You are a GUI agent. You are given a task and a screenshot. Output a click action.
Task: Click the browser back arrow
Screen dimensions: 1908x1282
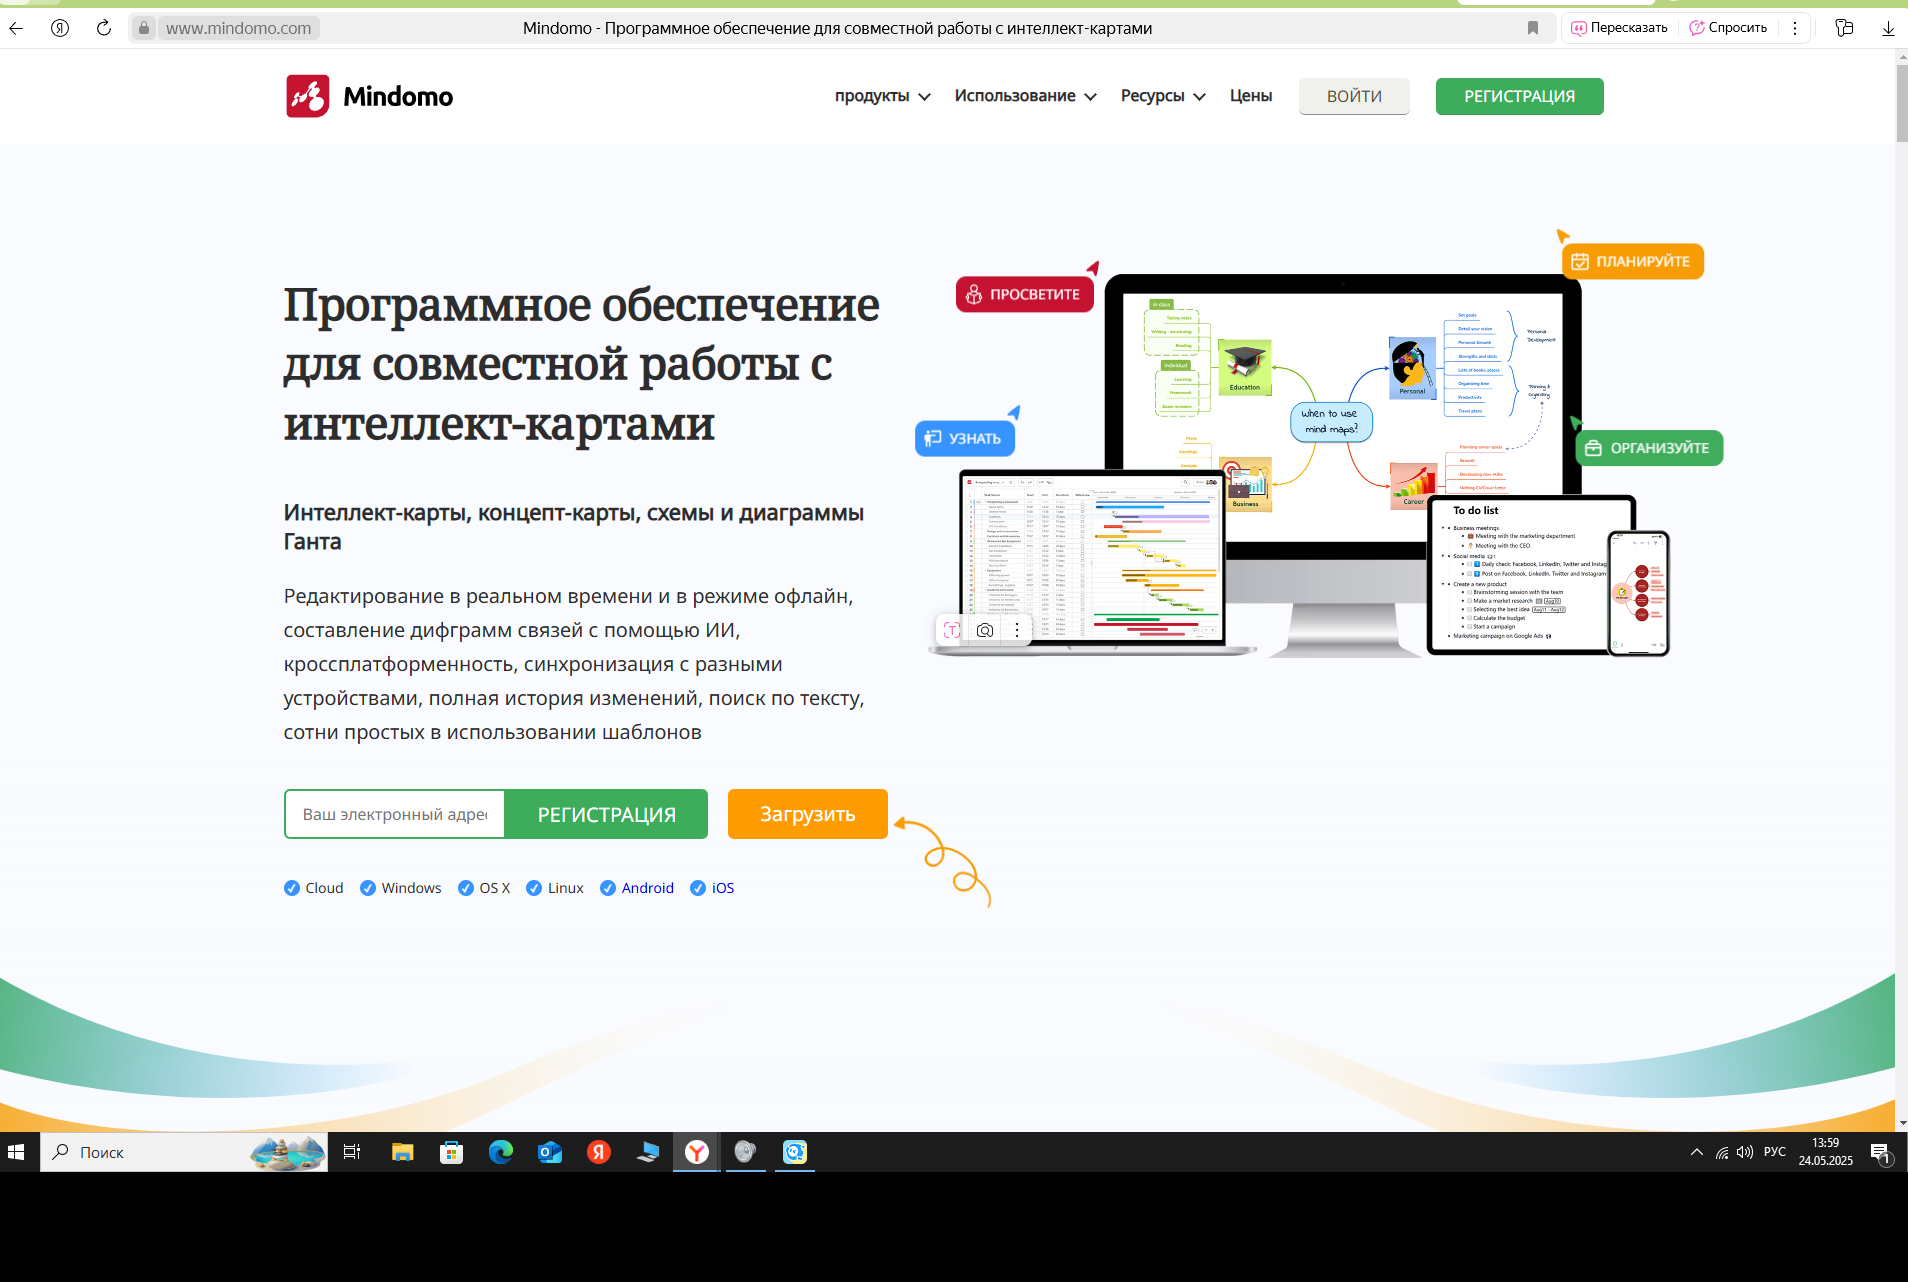pyautogui.click(x=16, y=28)
